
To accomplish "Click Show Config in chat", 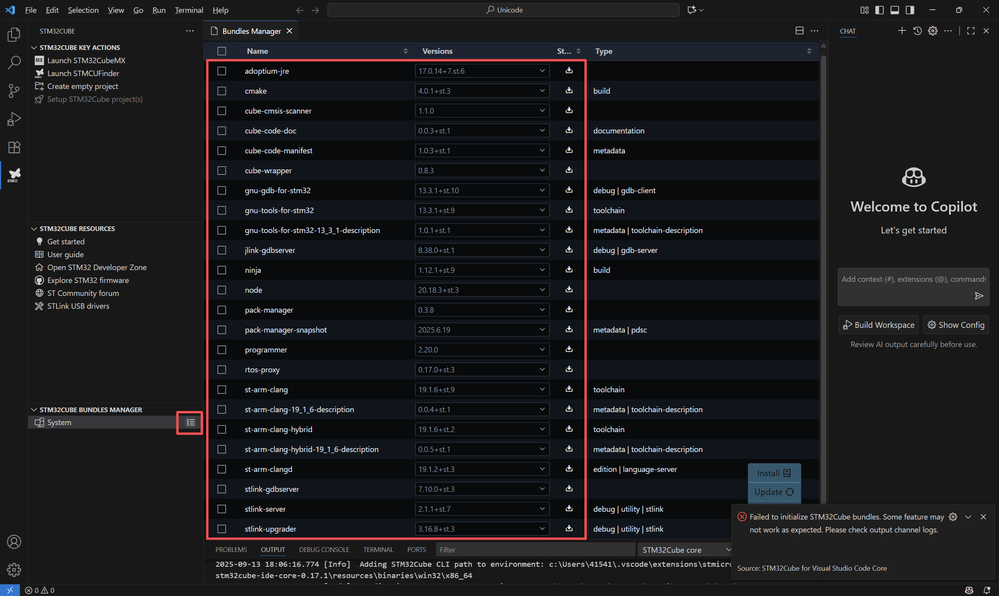I will point(956,325).
